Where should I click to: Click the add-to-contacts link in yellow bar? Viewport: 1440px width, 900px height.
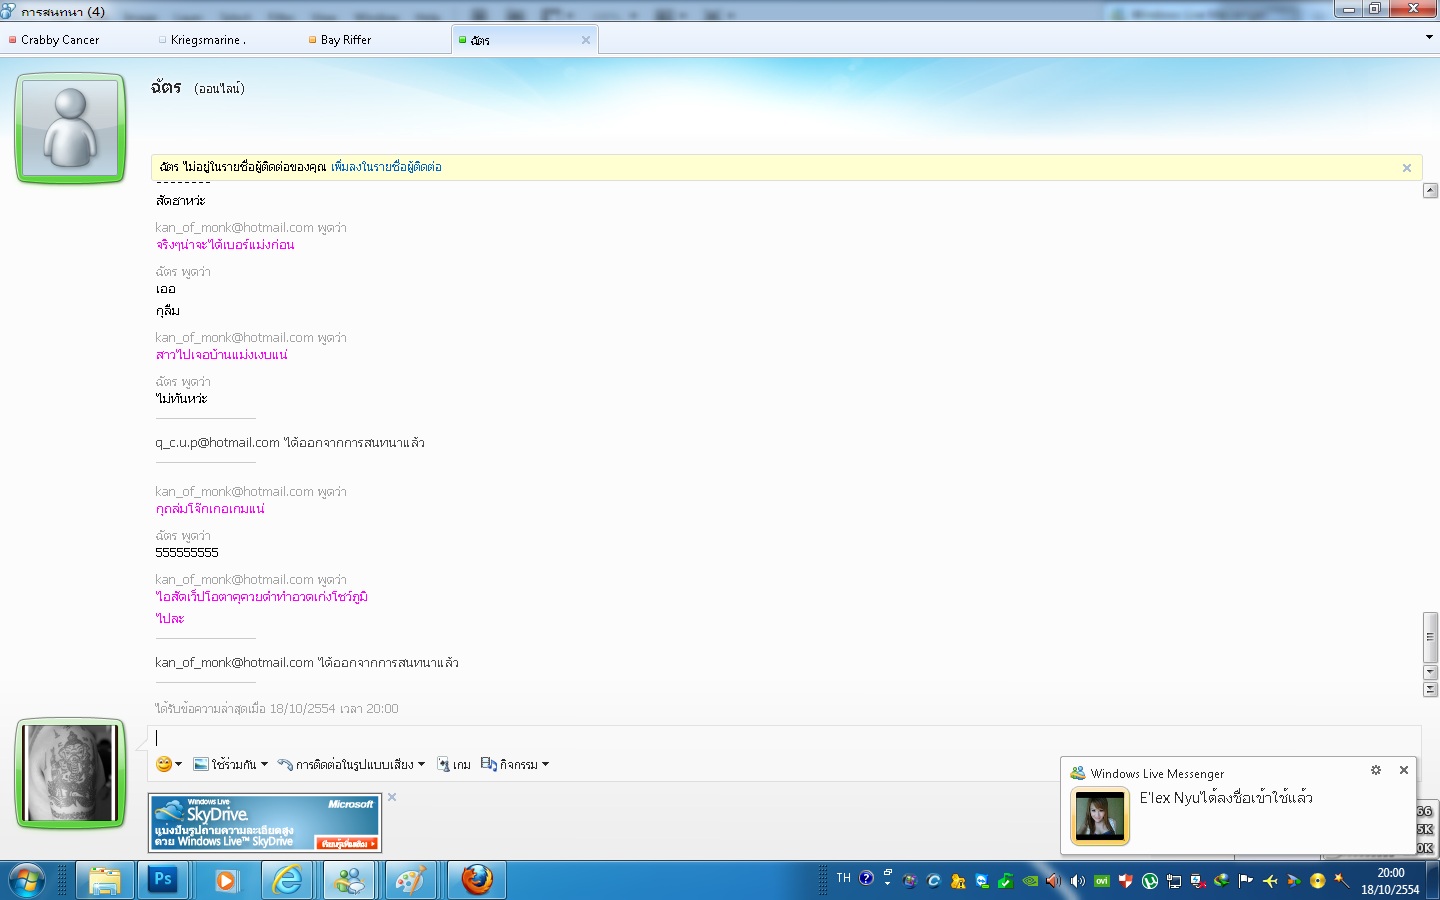[x=386, y=167]
